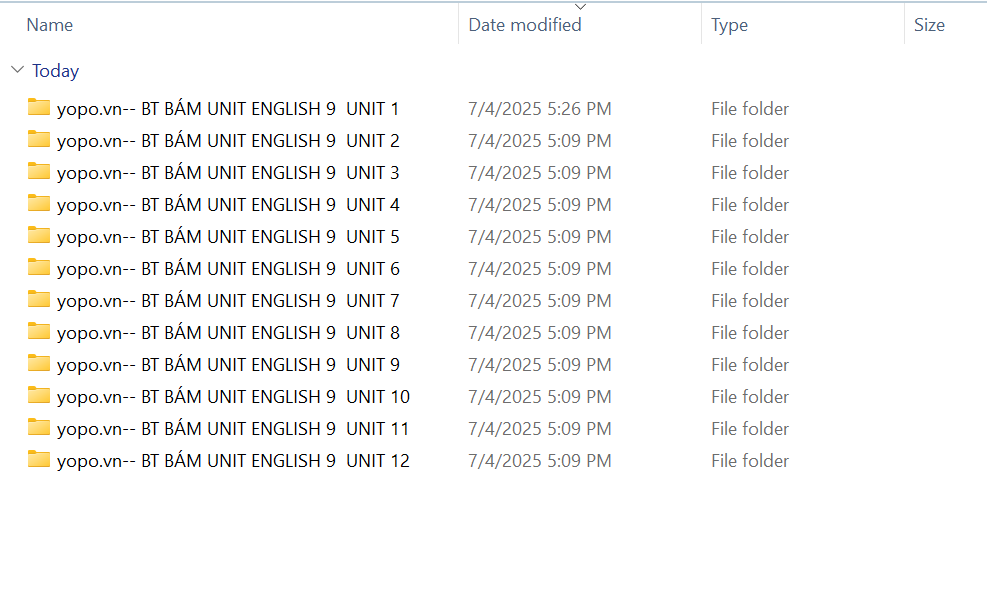Collapse the Today group chevron
Image resolution: width=987 pixels, height=590 pixels.
click(16, 71)
